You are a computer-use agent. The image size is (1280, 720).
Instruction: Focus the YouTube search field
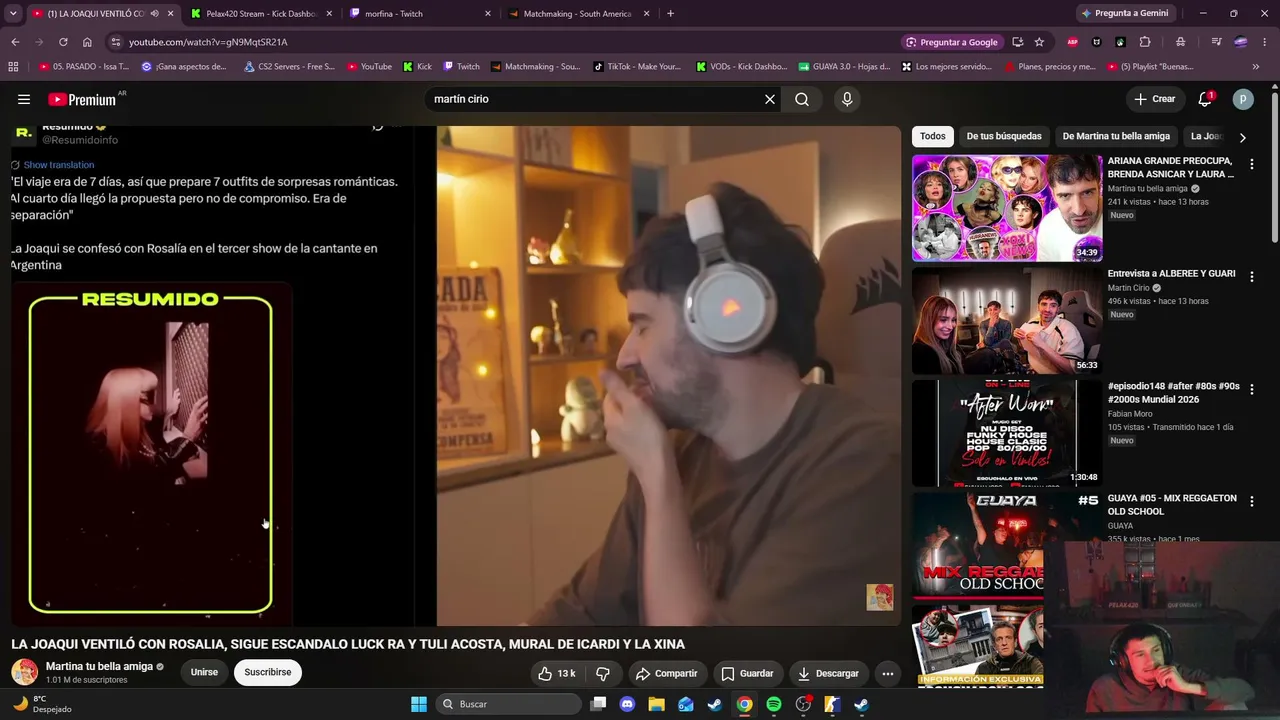pos(594,99)
